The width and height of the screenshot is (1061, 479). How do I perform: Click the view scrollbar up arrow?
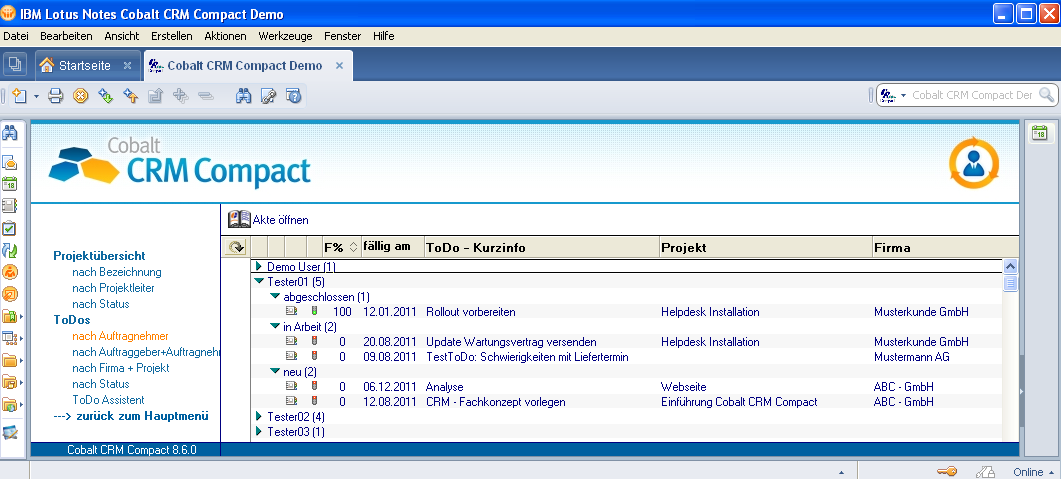(x=1010, y=267)
